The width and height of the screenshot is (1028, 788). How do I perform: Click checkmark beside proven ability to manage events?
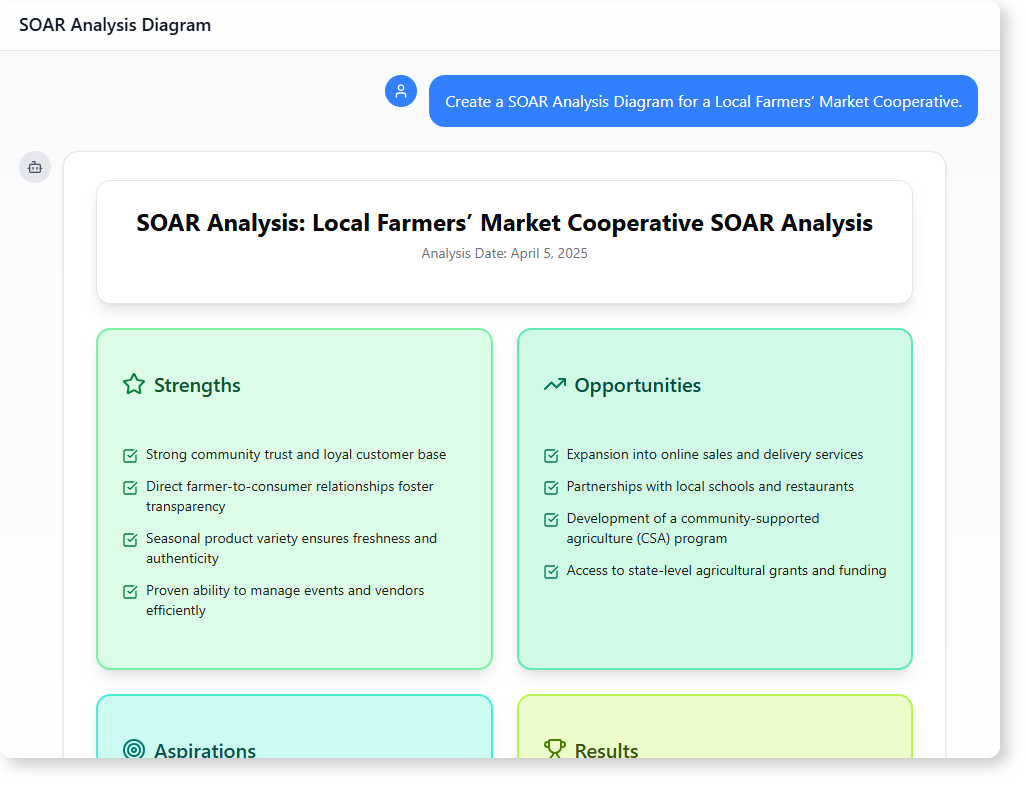point(130,592)
